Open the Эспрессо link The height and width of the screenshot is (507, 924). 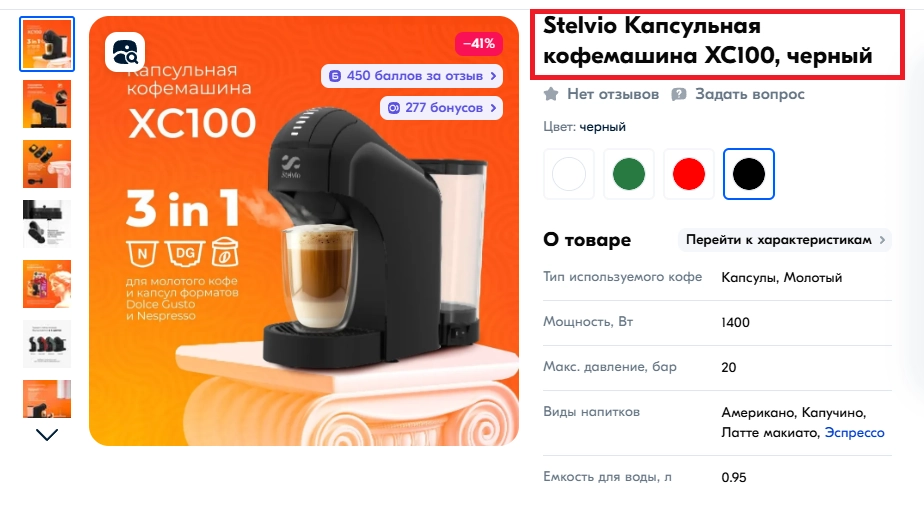click(x=854, y=433)
